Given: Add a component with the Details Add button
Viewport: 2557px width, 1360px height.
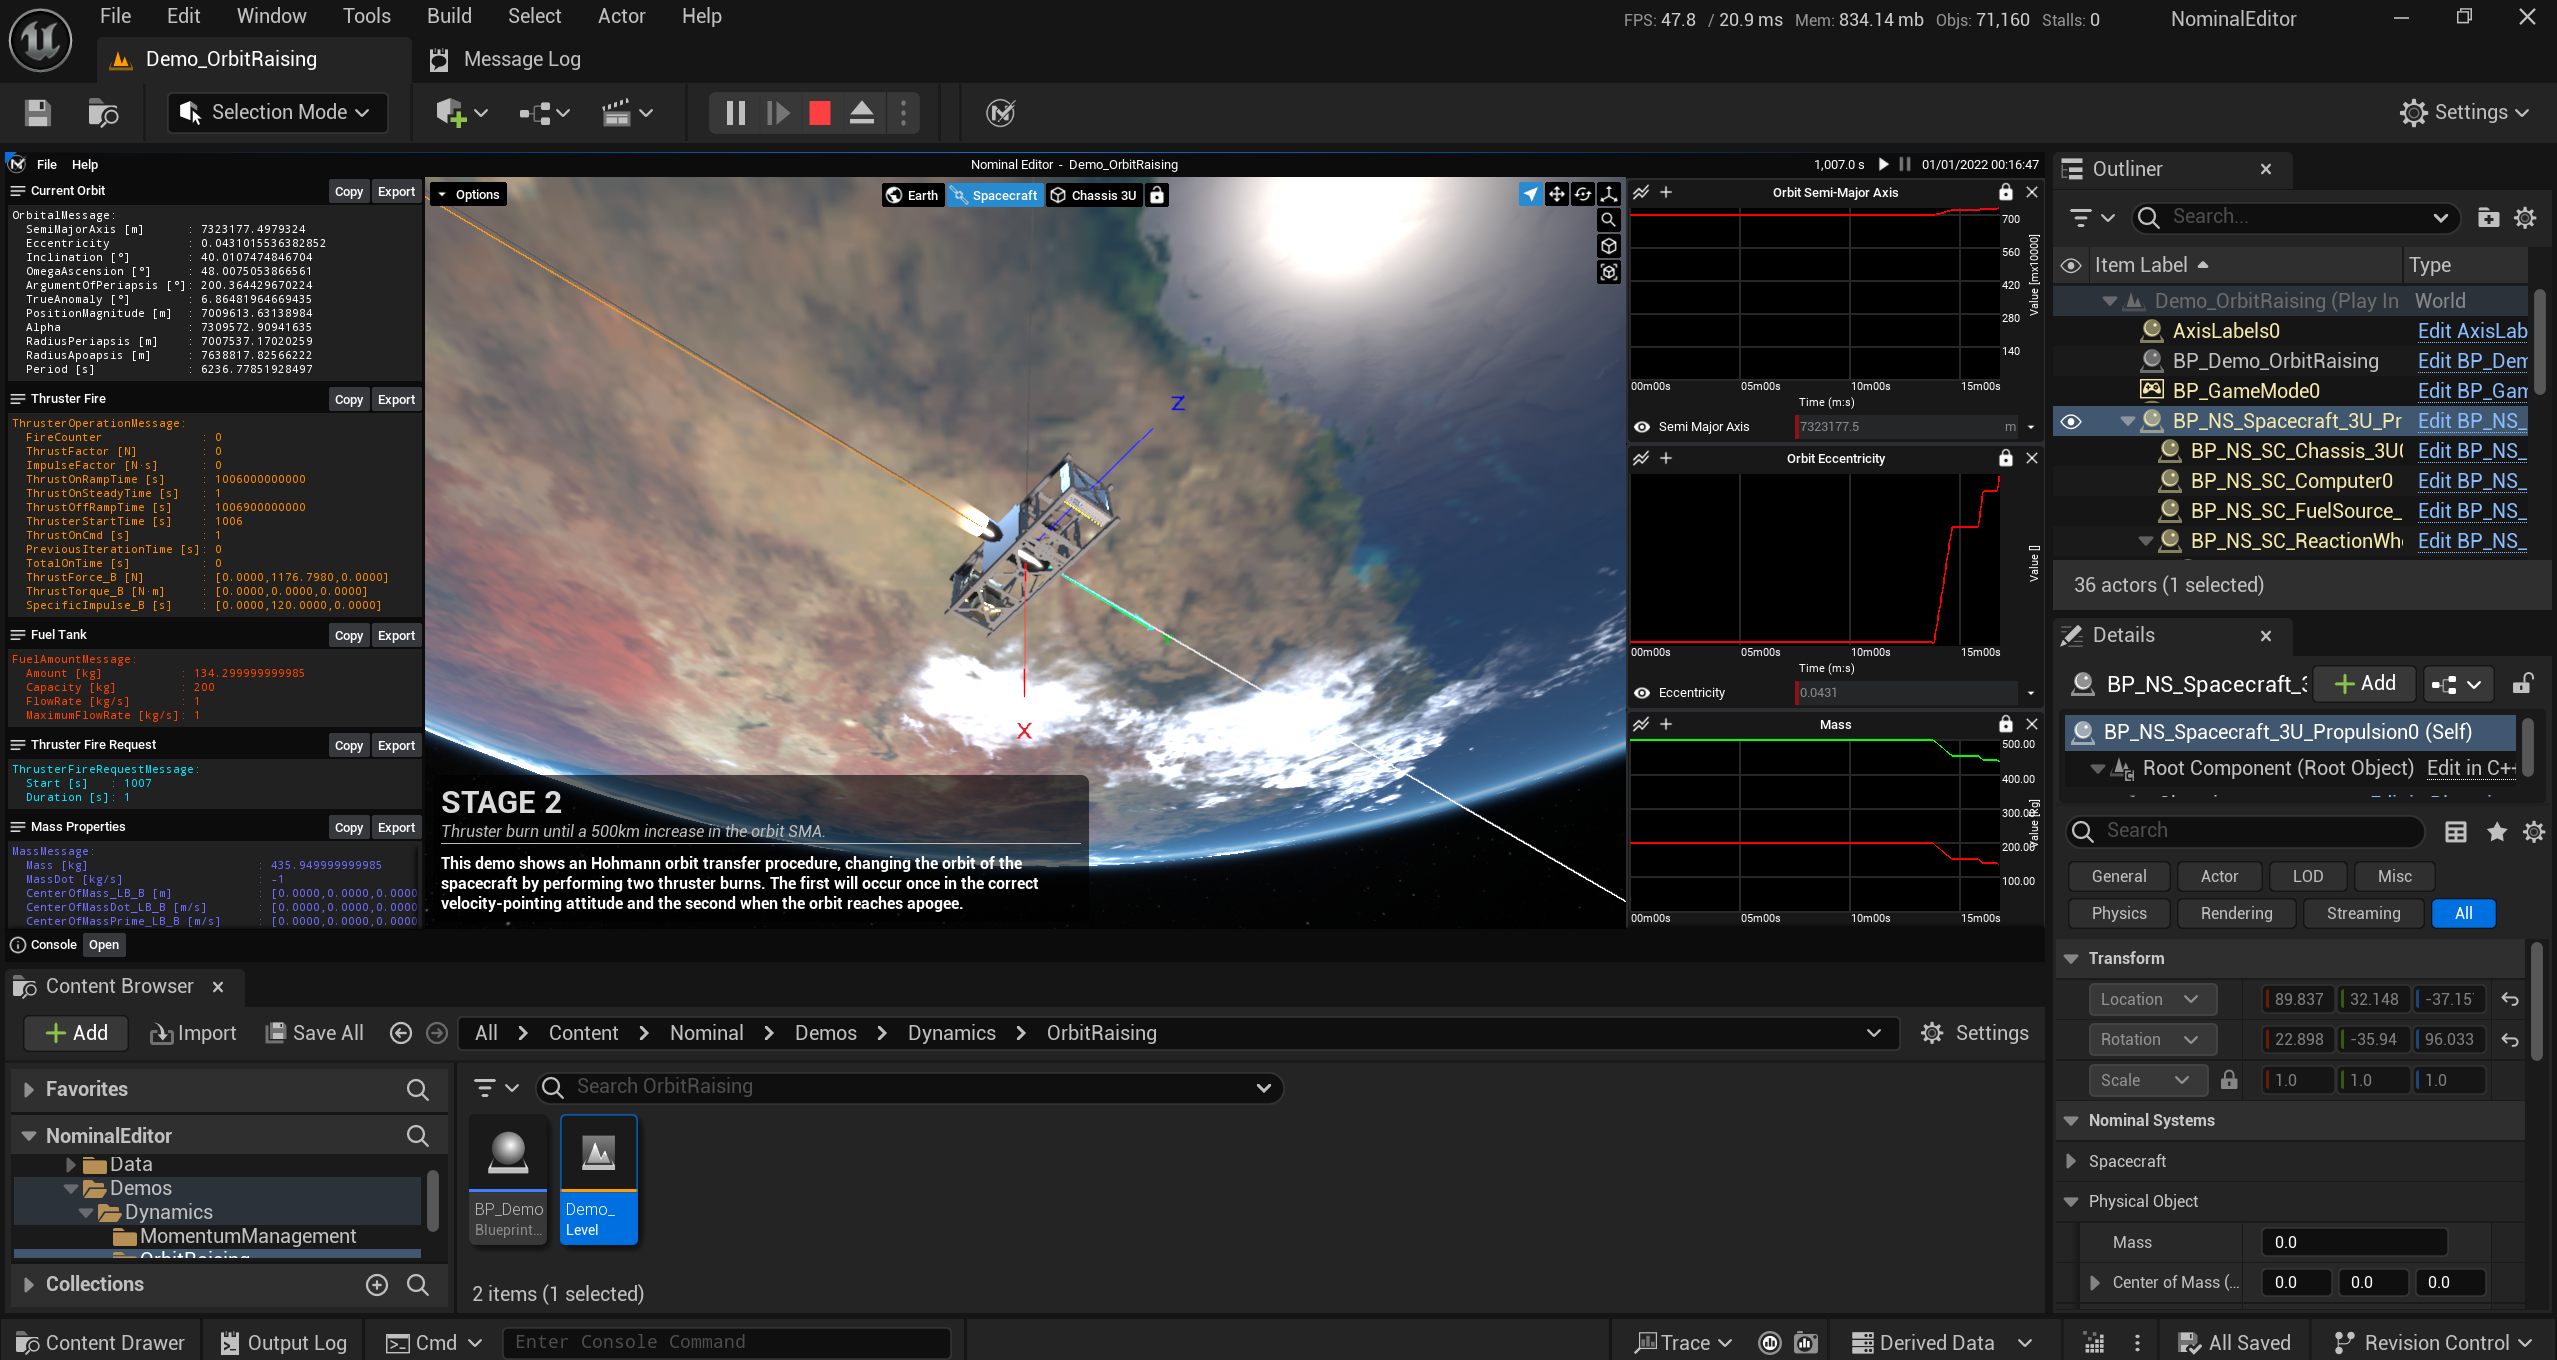Looking at the screenshot, I should [x=2365, y=684].
